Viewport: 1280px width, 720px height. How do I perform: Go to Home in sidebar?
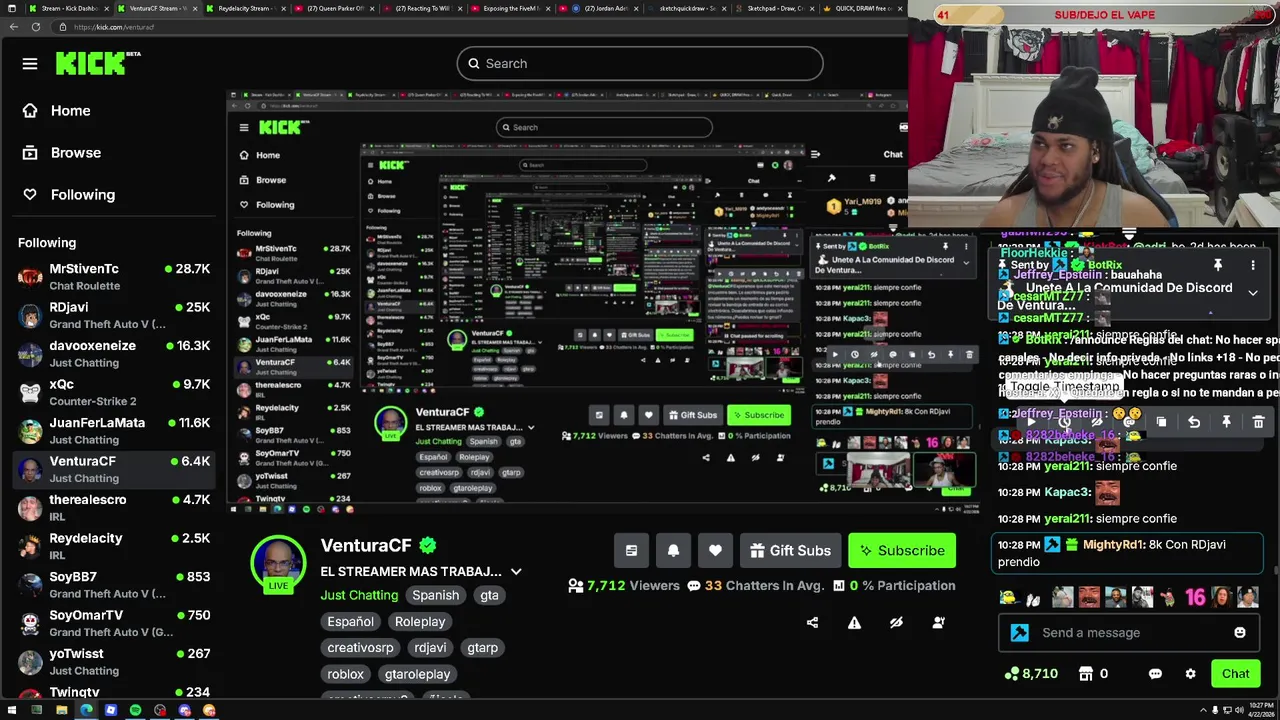coord(57,111)
